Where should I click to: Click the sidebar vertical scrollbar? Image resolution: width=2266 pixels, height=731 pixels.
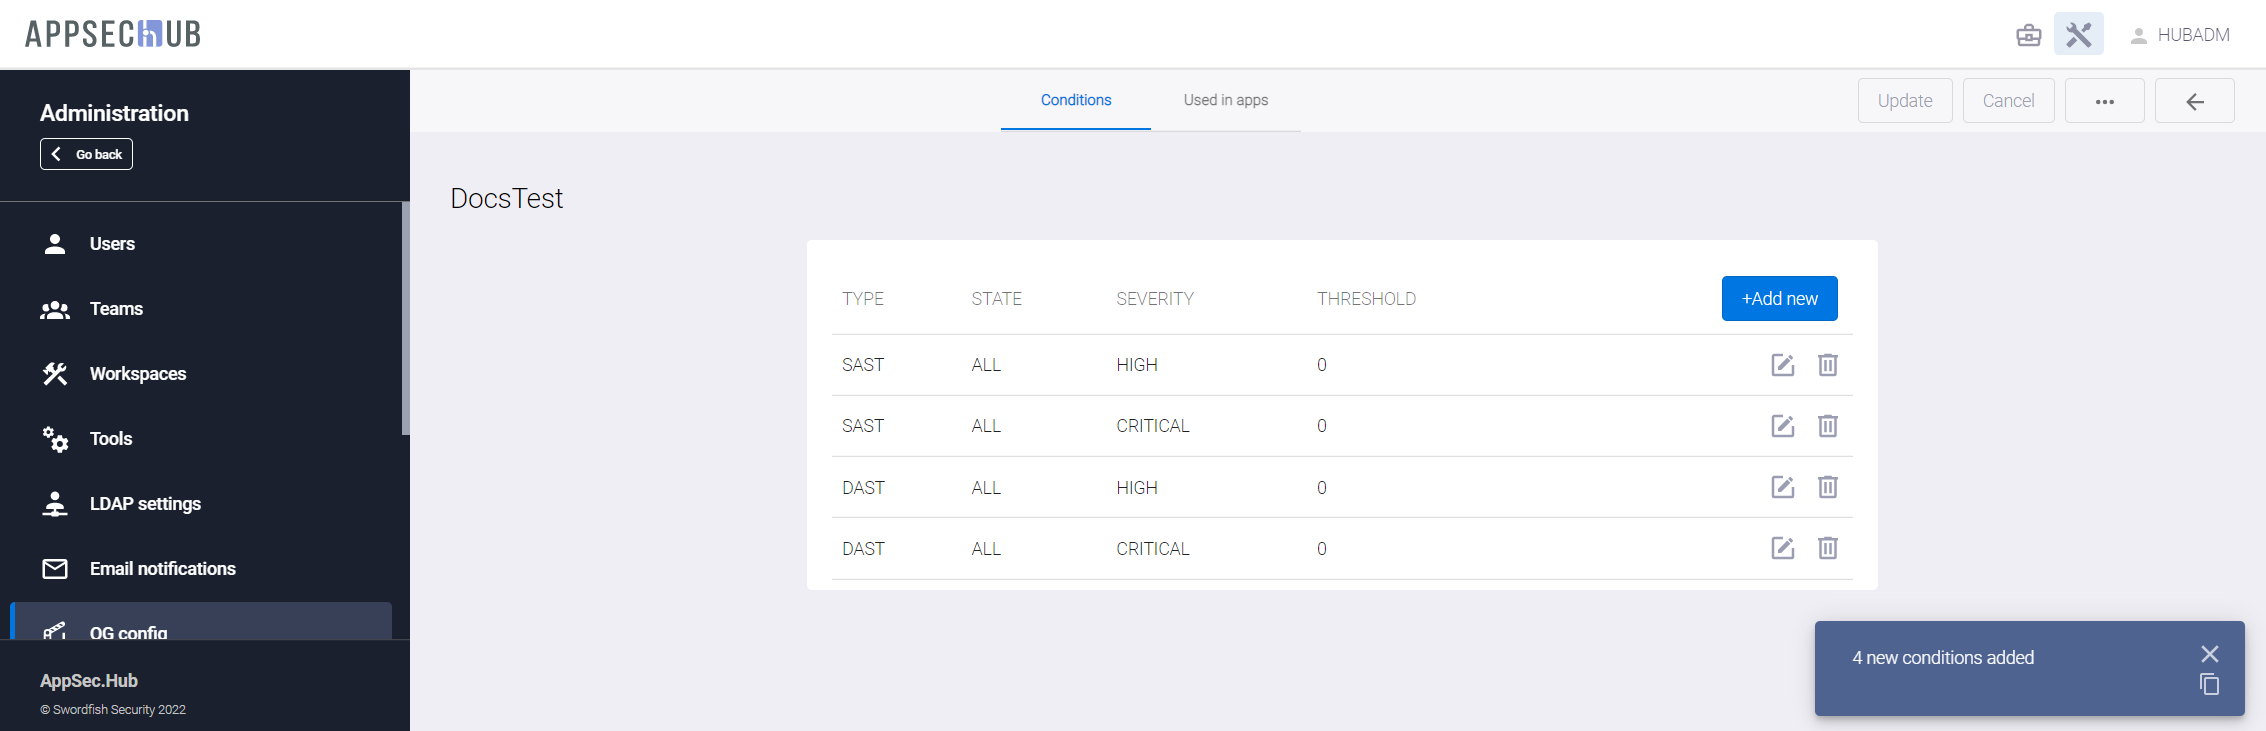(405, 320)
